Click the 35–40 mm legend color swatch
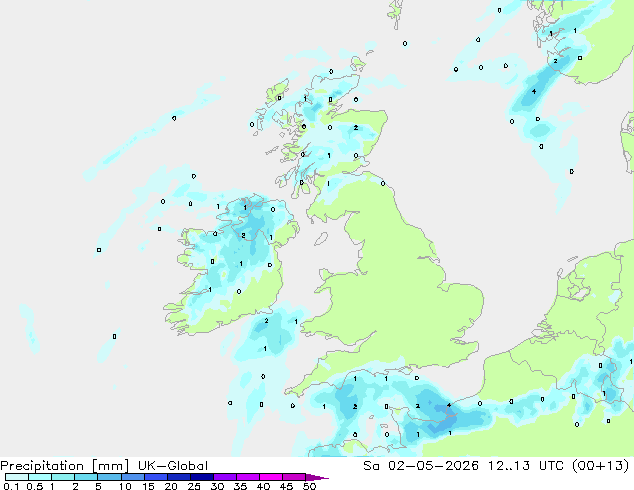This screenshot has width=634, height=490. click(x=248, y=477)
